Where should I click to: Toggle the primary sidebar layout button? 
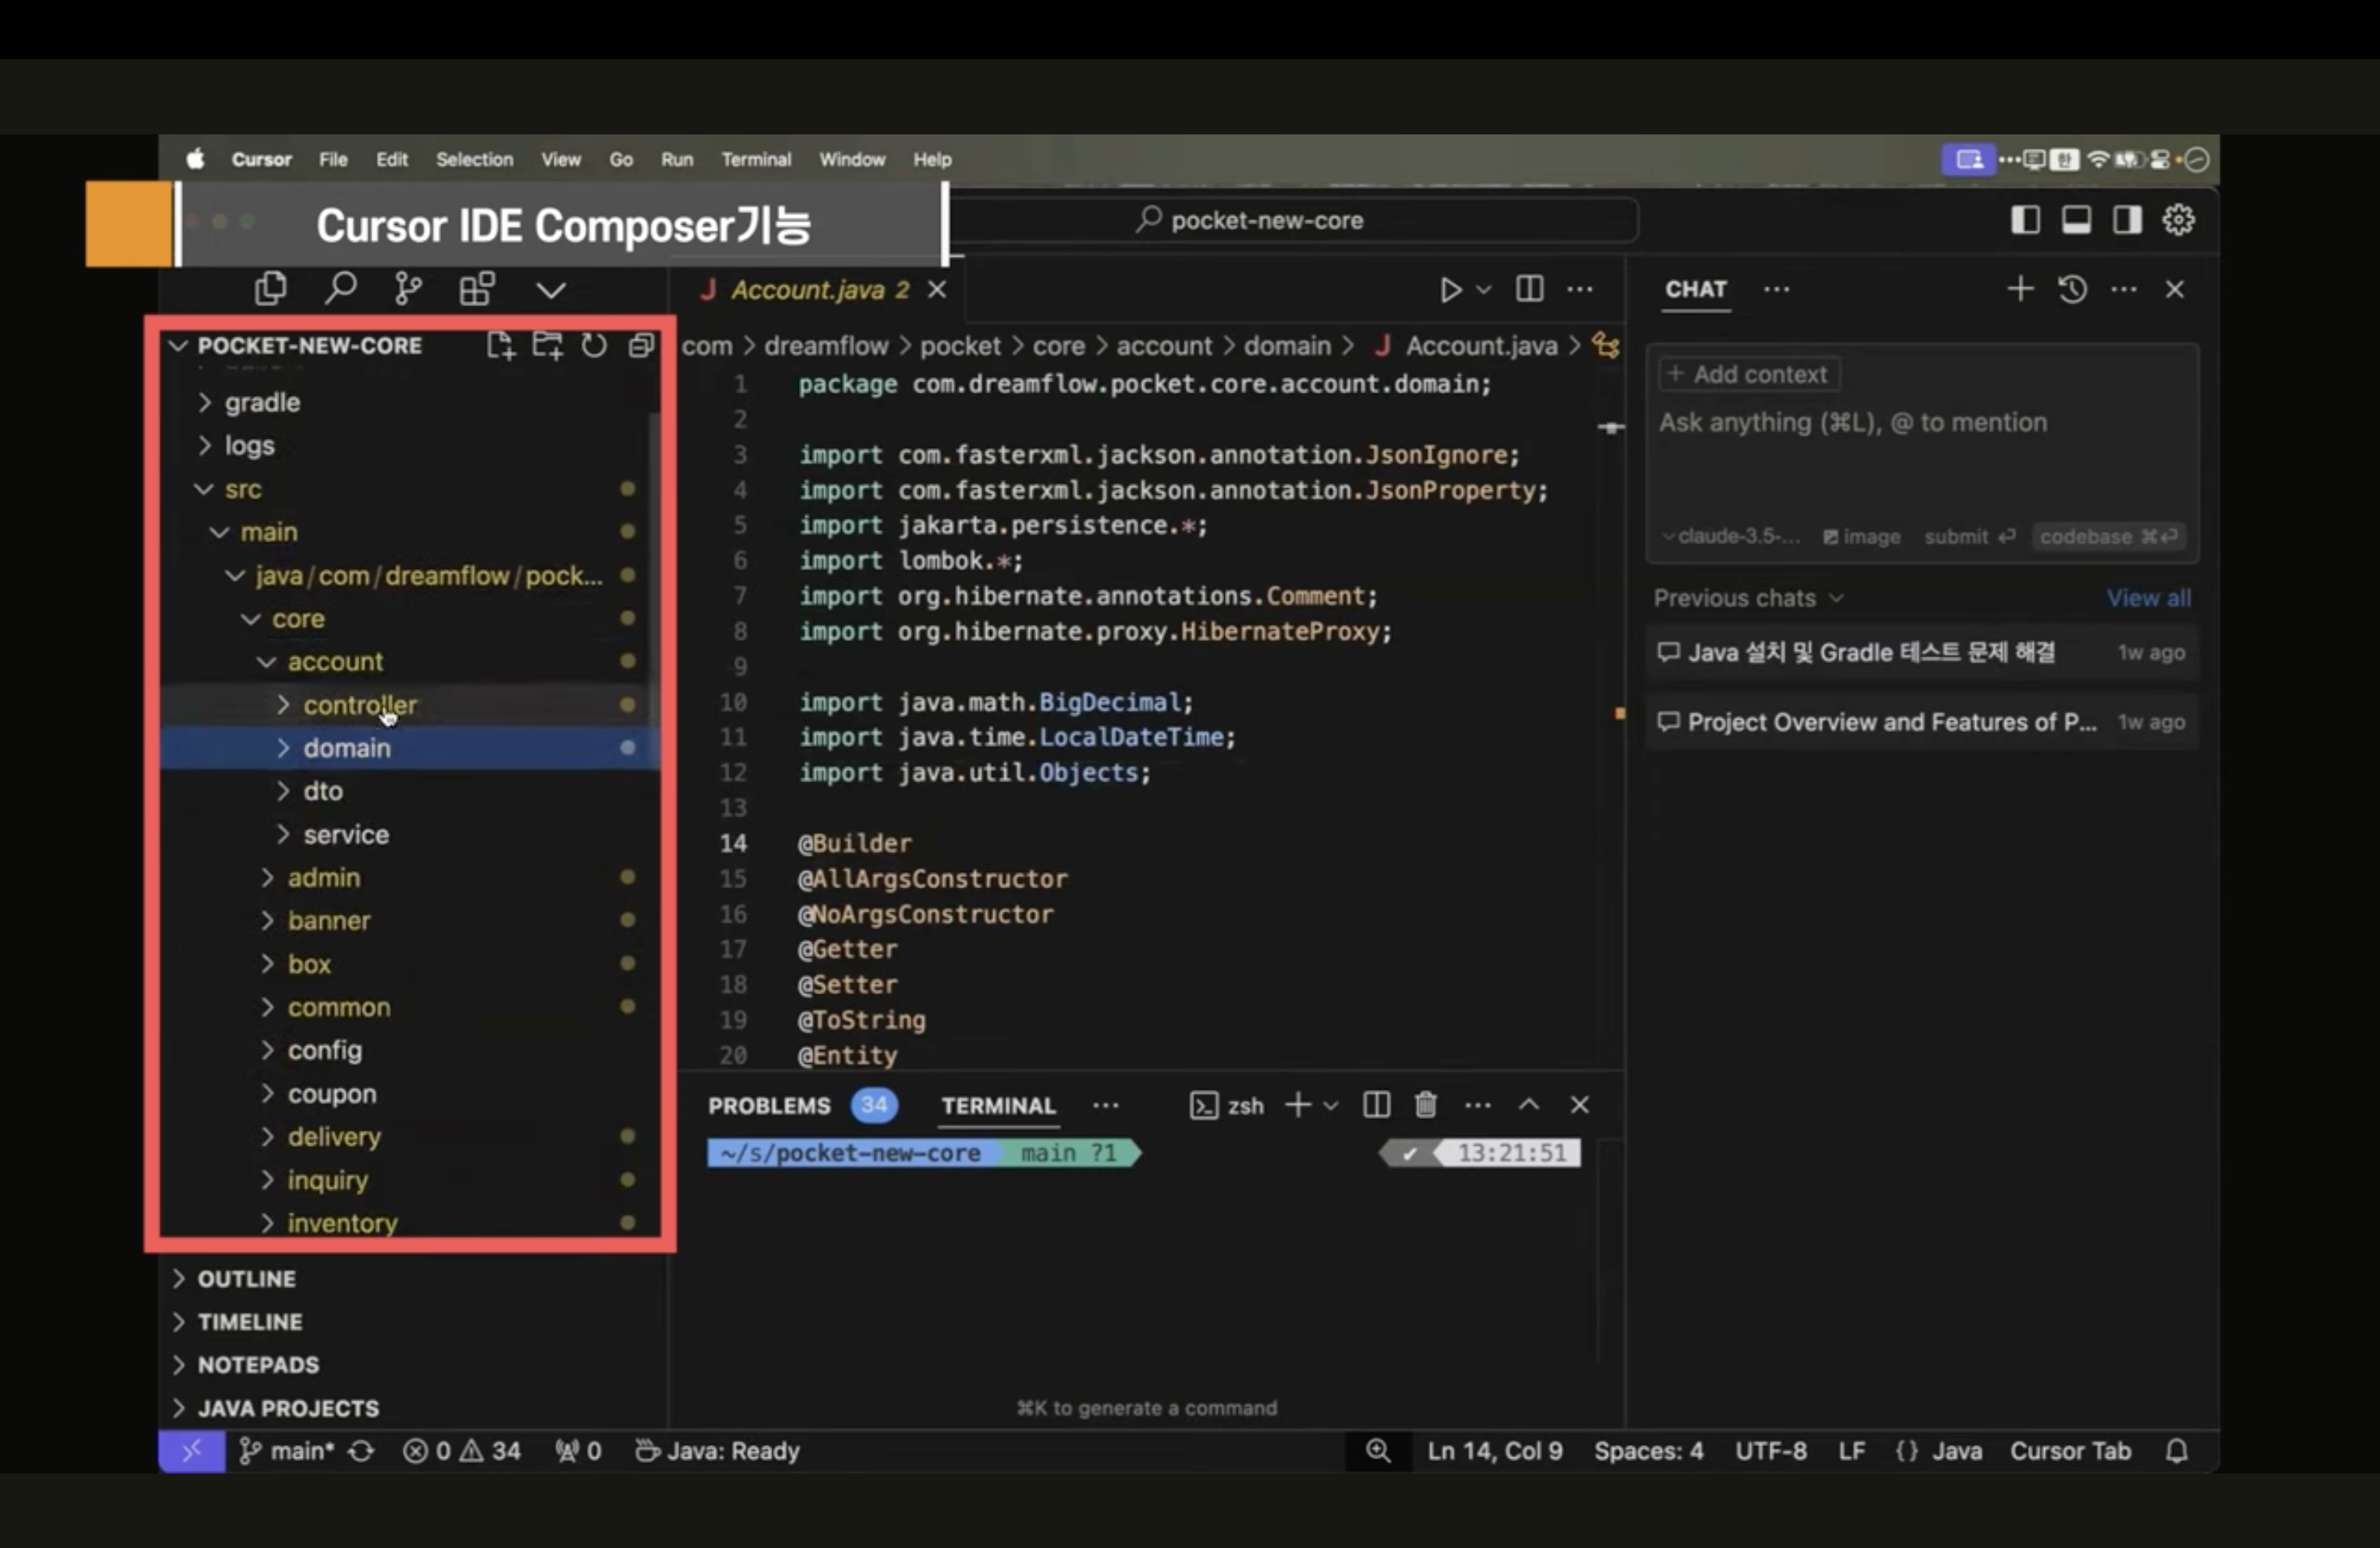(x=2025, y=220)
